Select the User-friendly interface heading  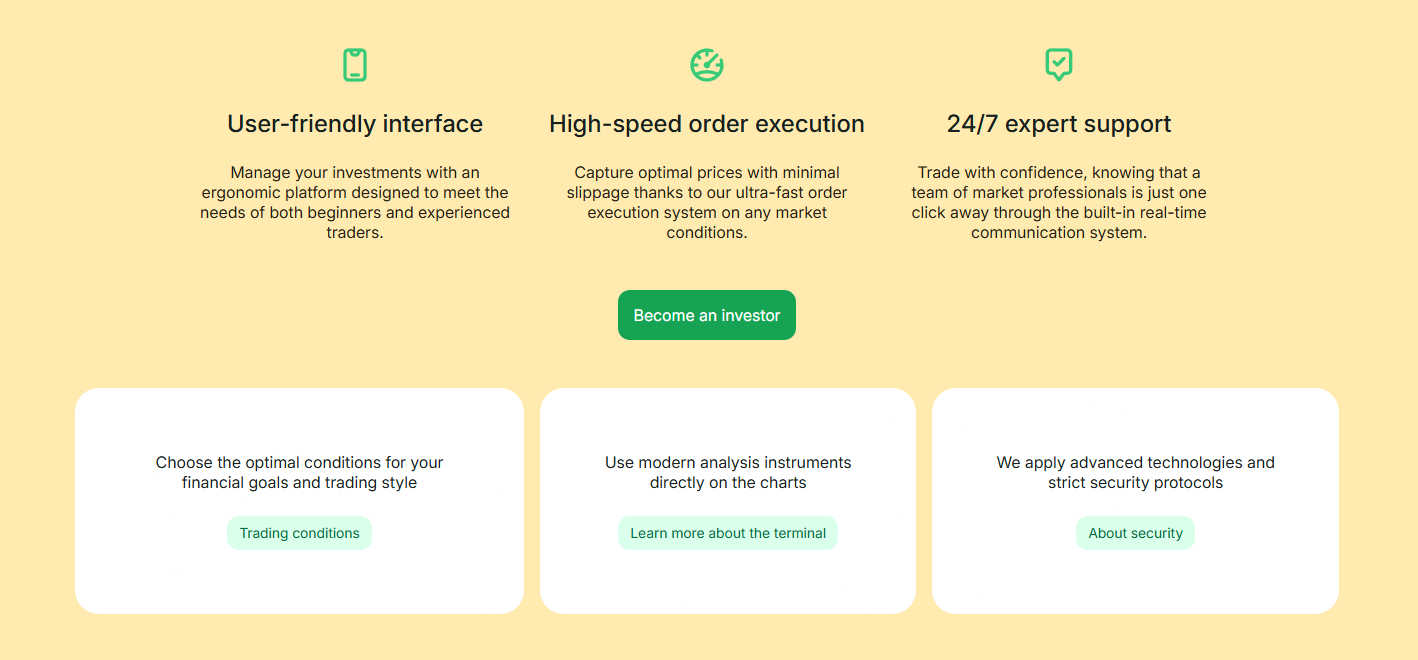[355, 124]
